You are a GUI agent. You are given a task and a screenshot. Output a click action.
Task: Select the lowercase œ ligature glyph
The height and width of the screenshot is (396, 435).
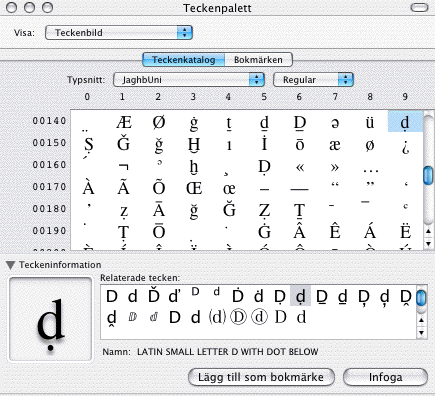[229, 189]
